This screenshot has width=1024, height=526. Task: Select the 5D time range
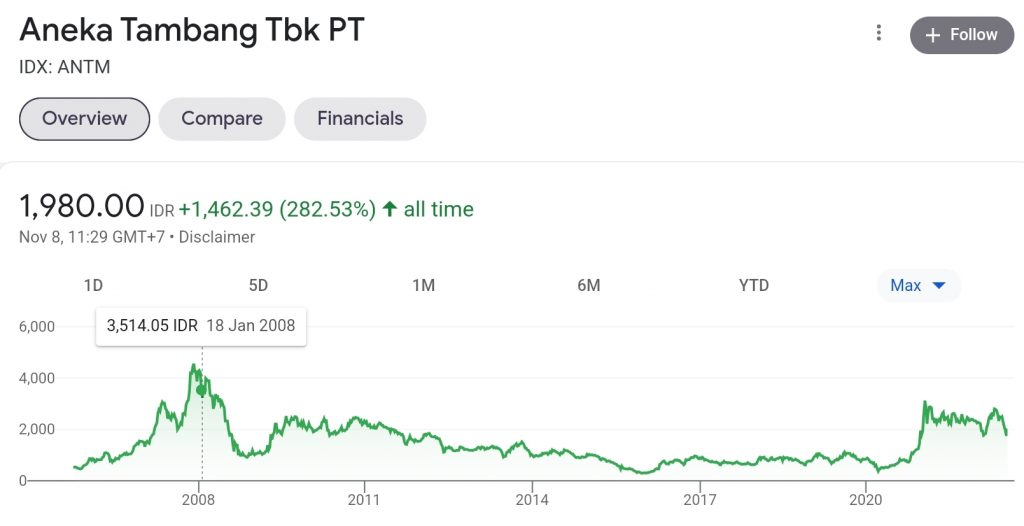(258, 285)
